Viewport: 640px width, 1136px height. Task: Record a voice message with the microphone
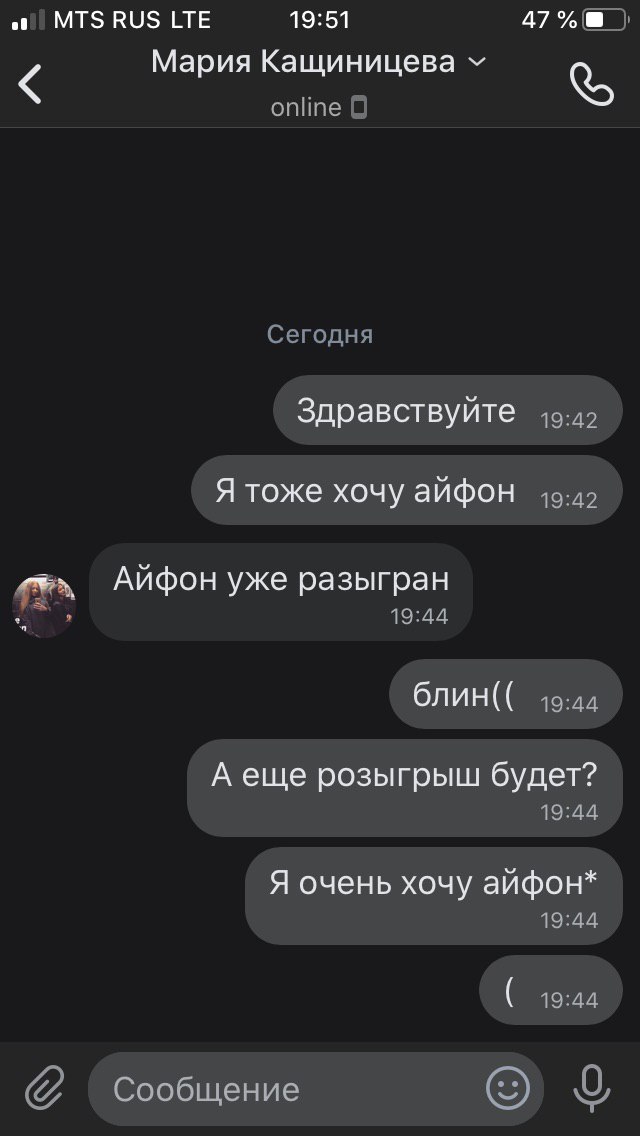pos(591,1088)
